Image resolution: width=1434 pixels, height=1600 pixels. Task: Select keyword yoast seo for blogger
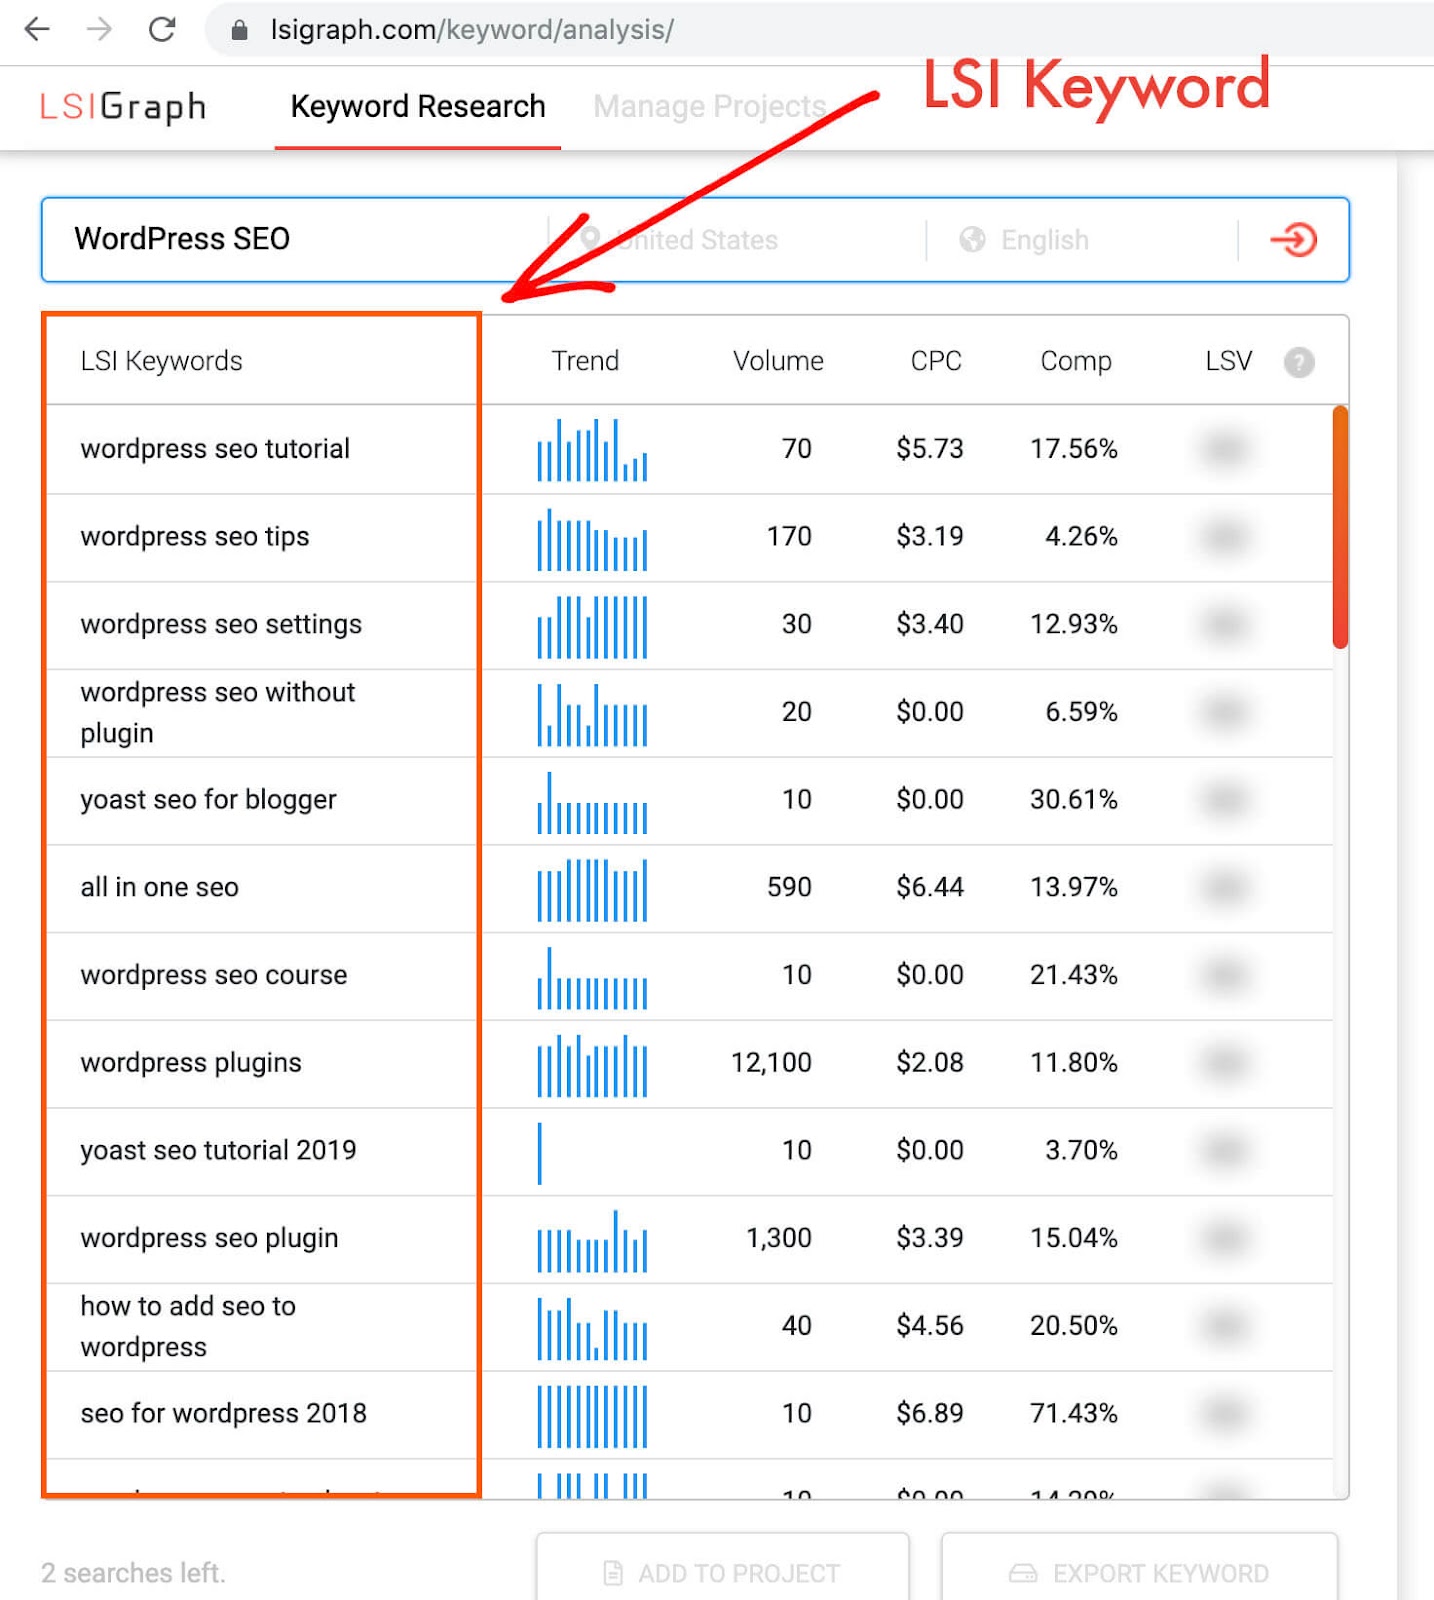(x=208, y=800)
